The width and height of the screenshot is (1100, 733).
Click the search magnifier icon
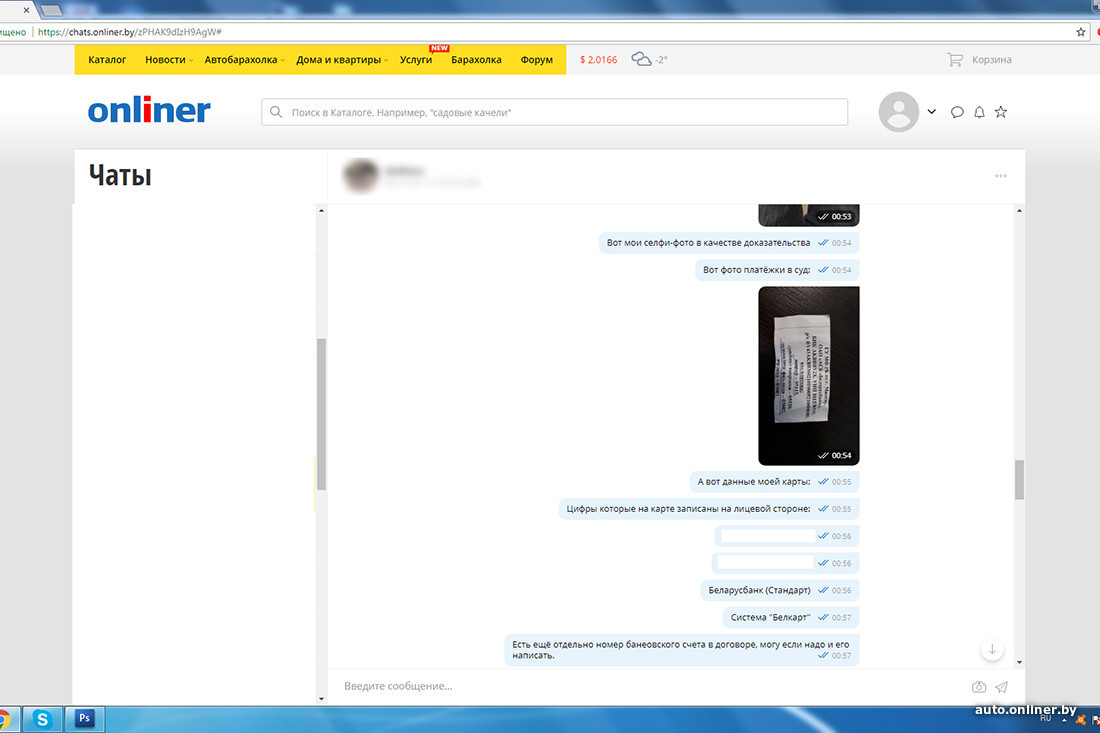pyautogui.click(x=276, y=112)
